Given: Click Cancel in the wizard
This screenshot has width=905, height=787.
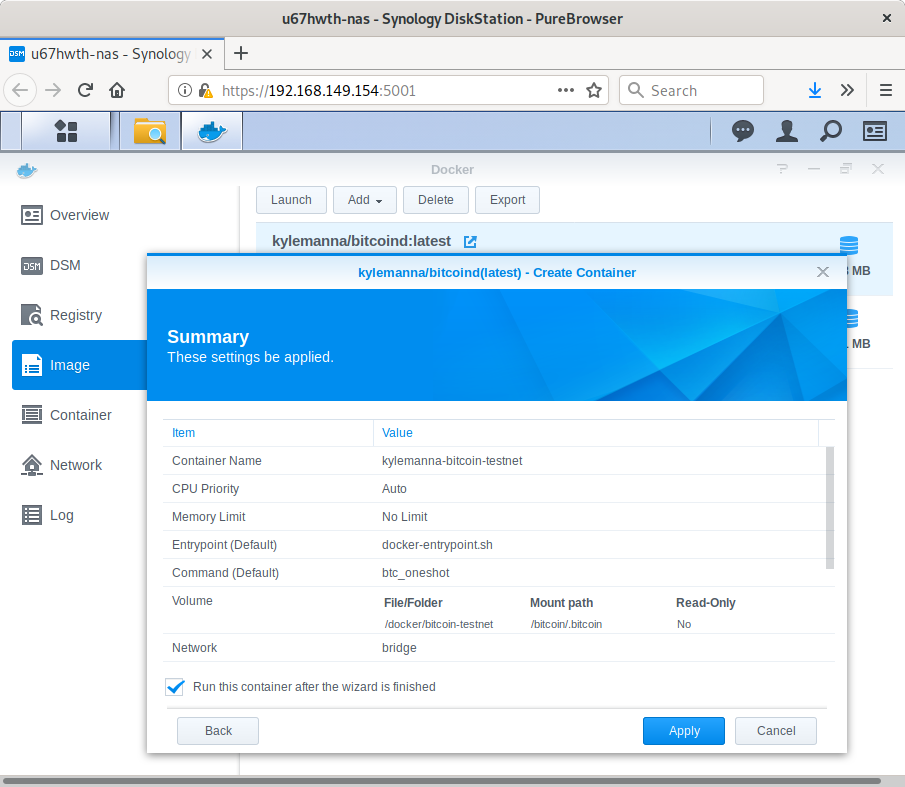Looking at the screenshot, I should coord(776,730).
